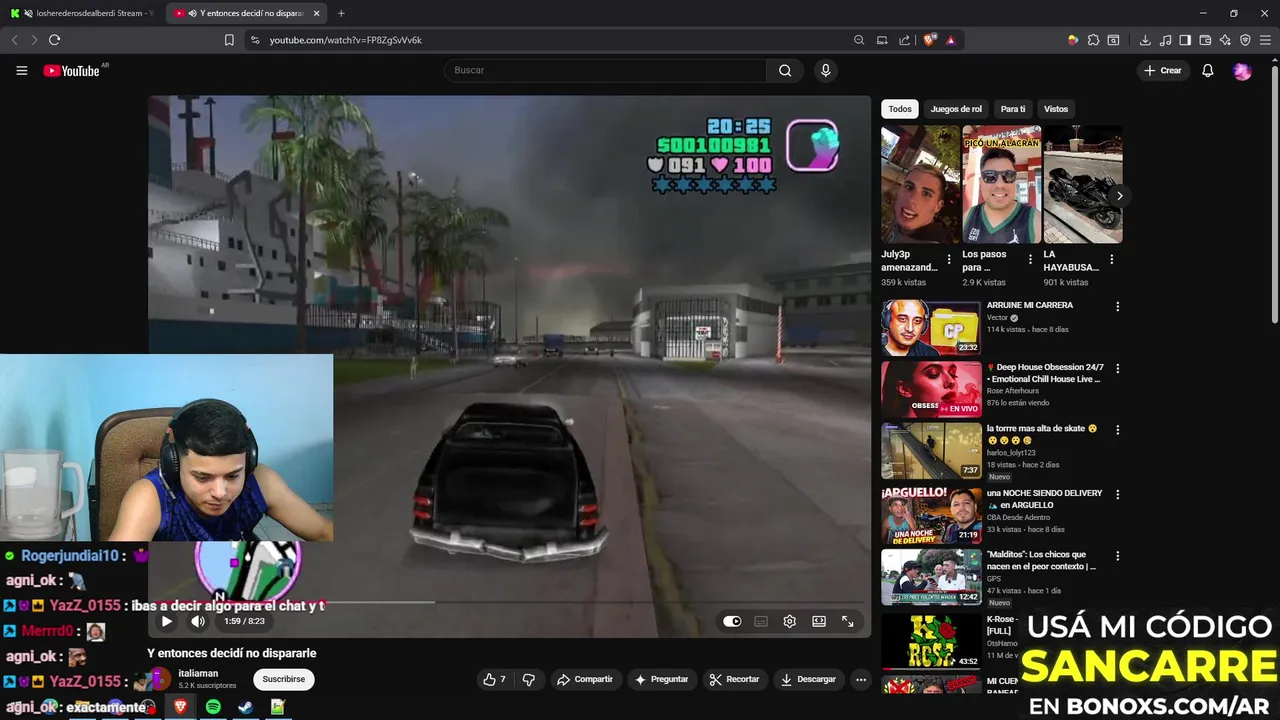The width and height of the screenshot is (1280, 720).
Task: Open the Brave main menu icon
Action: (x=1265, y=40)
